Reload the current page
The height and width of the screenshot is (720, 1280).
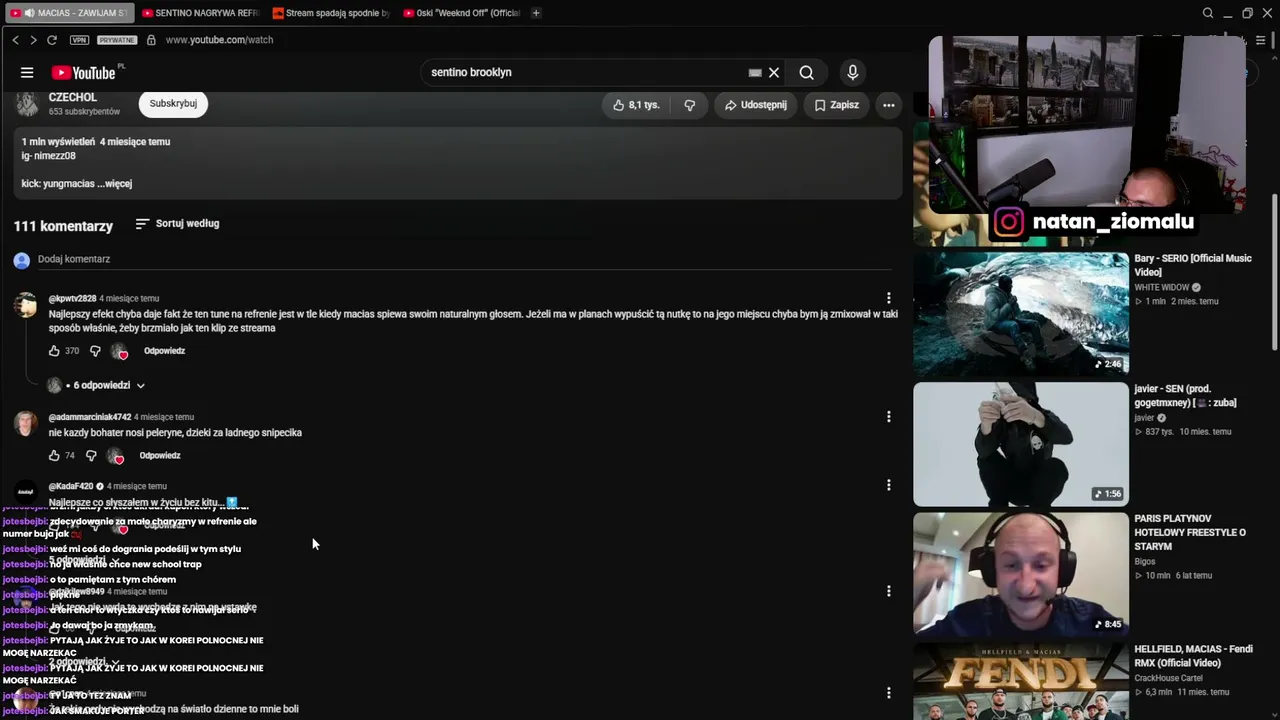pyautogui.click(x=52, y=40)
